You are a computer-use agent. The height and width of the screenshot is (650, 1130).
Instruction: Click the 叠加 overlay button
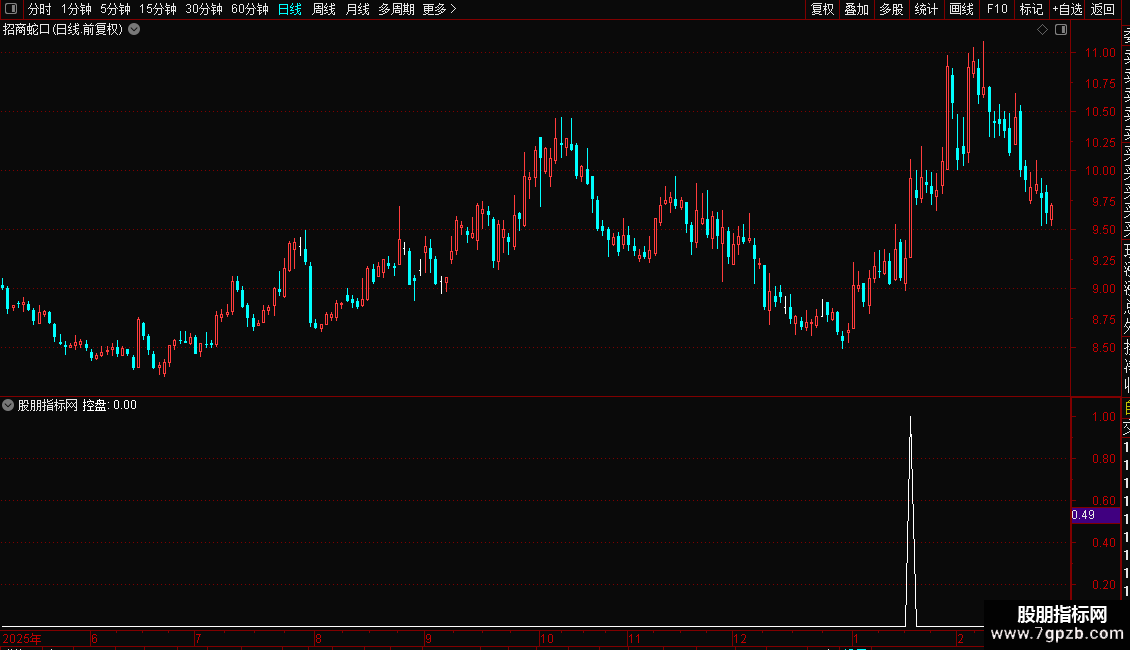click(x=857, y=9)
